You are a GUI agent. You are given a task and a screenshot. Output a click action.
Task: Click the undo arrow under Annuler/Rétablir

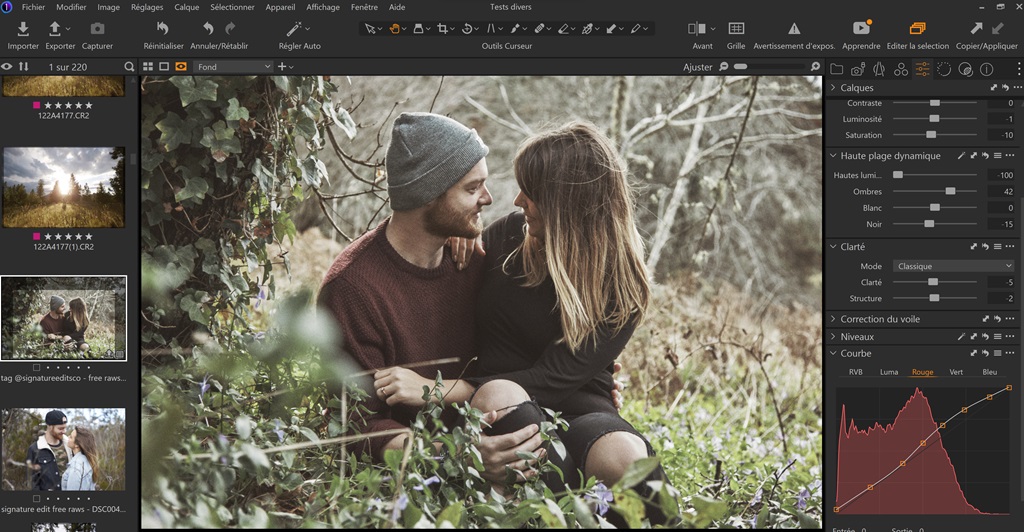pyautogui.click(x=208, y=28)
